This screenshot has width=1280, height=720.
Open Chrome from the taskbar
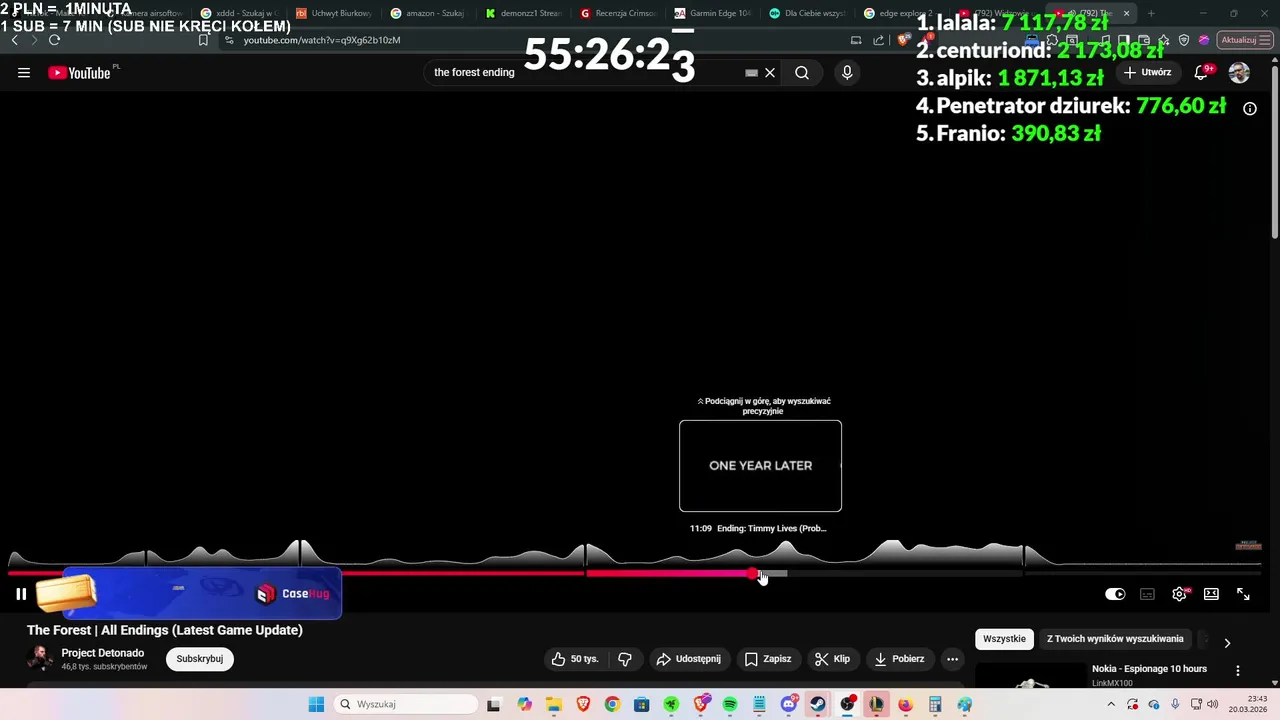point(612,704)
